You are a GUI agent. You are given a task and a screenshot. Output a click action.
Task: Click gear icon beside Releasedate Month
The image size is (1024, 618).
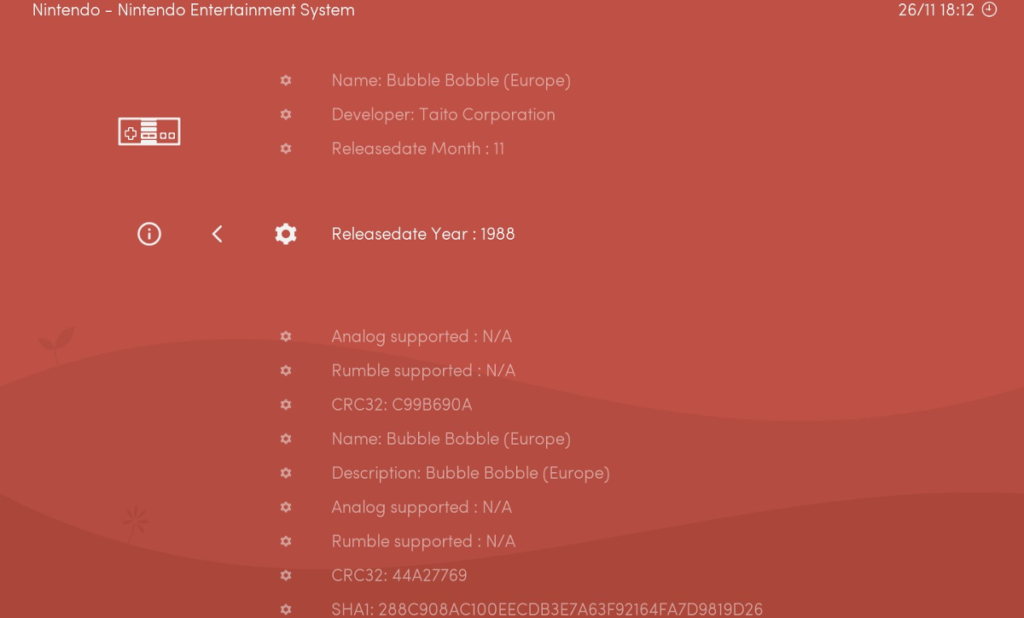click(x=286, y=149)
